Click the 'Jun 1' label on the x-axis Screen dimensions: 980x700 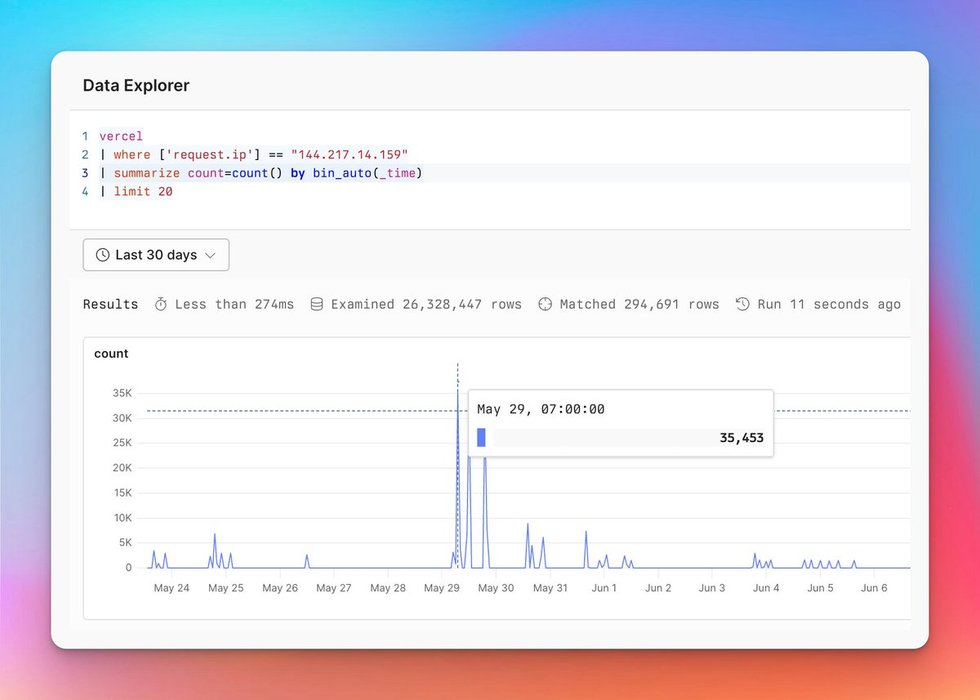pyautogui.click(x=604, y=588)
